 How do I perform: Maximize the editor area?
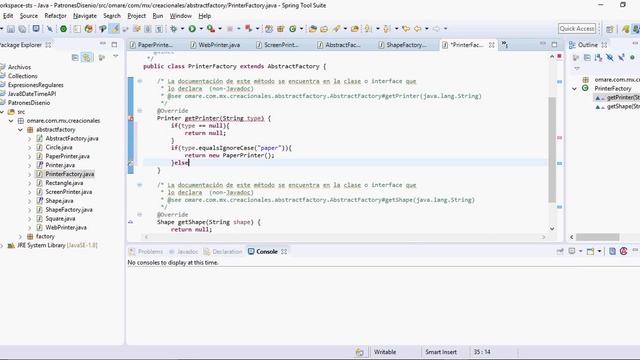click(554, 44)
